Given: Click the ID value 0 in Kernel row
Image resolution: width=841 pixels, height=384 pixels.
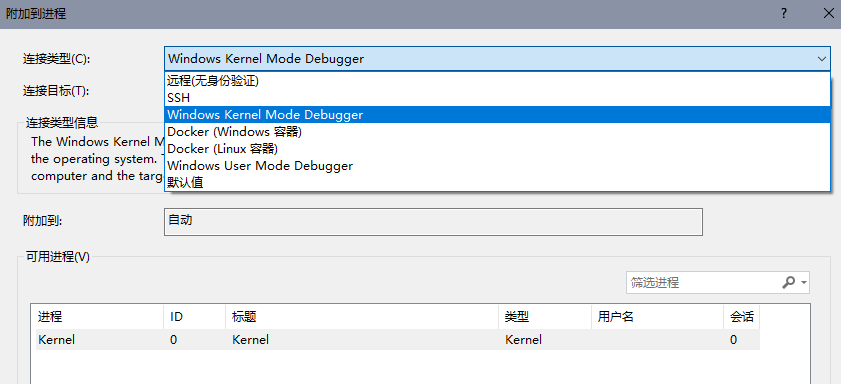Looking at the screenshot, I should [x=173, y=339].
